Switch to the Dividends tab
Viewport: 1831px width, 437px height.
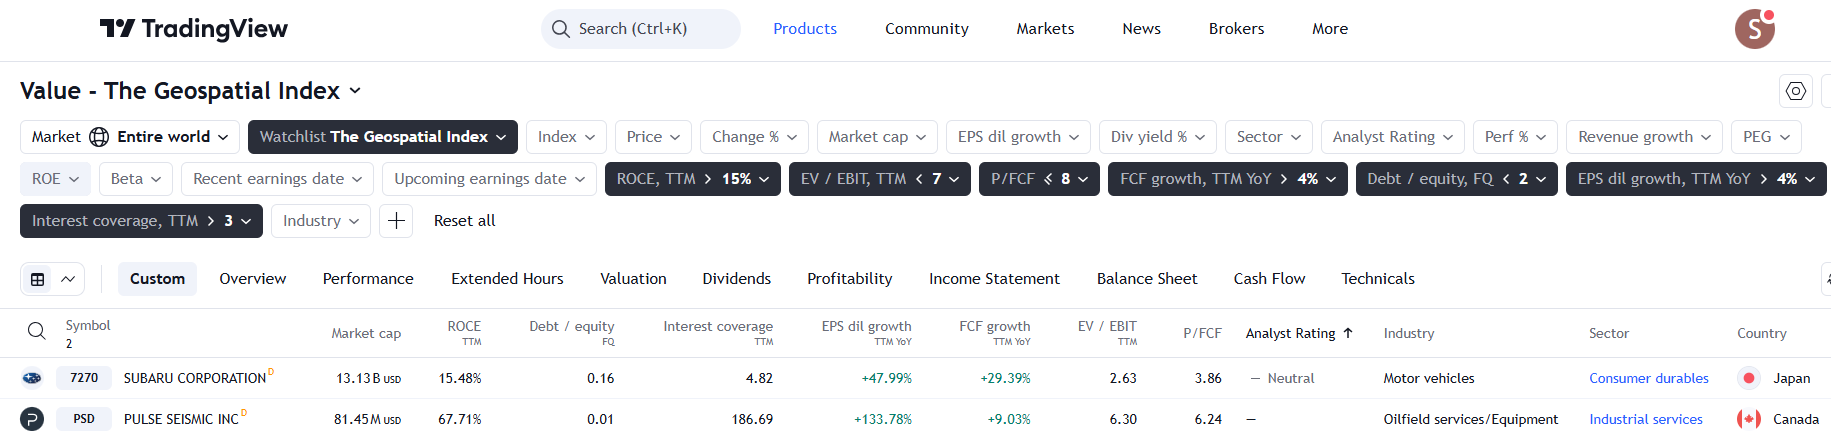(x=736, y=279)
